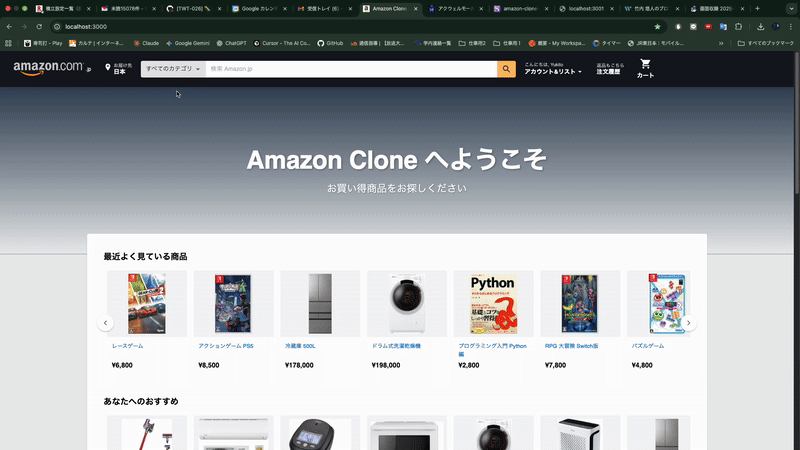The height and width of the screenshot is (450, 800).
Task: Open the browser downloads icon
Action: [x=760, y=27]
